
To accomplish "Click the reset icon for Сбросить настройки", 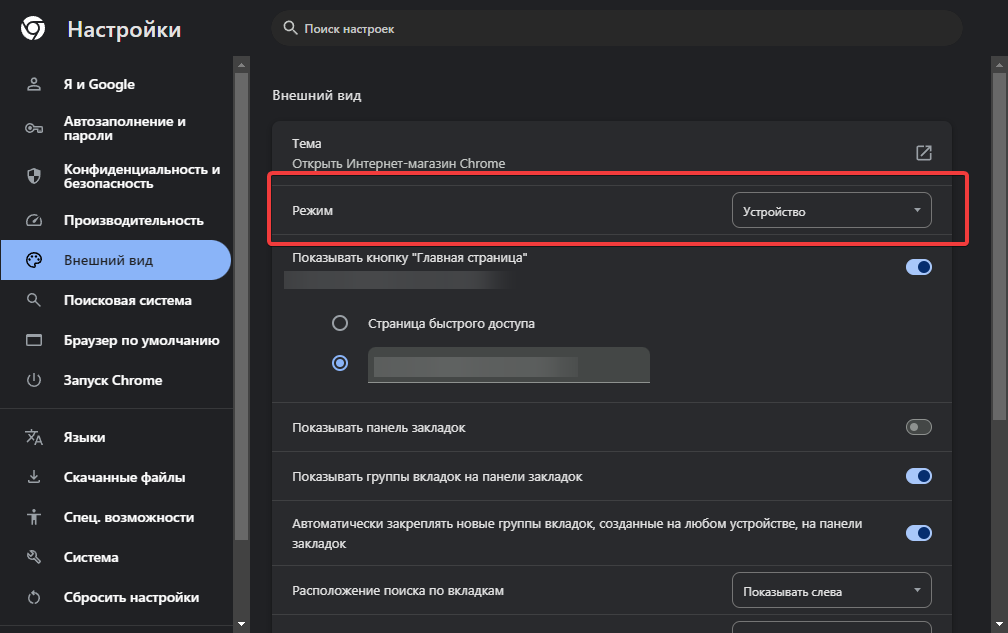I will point(33,597).
